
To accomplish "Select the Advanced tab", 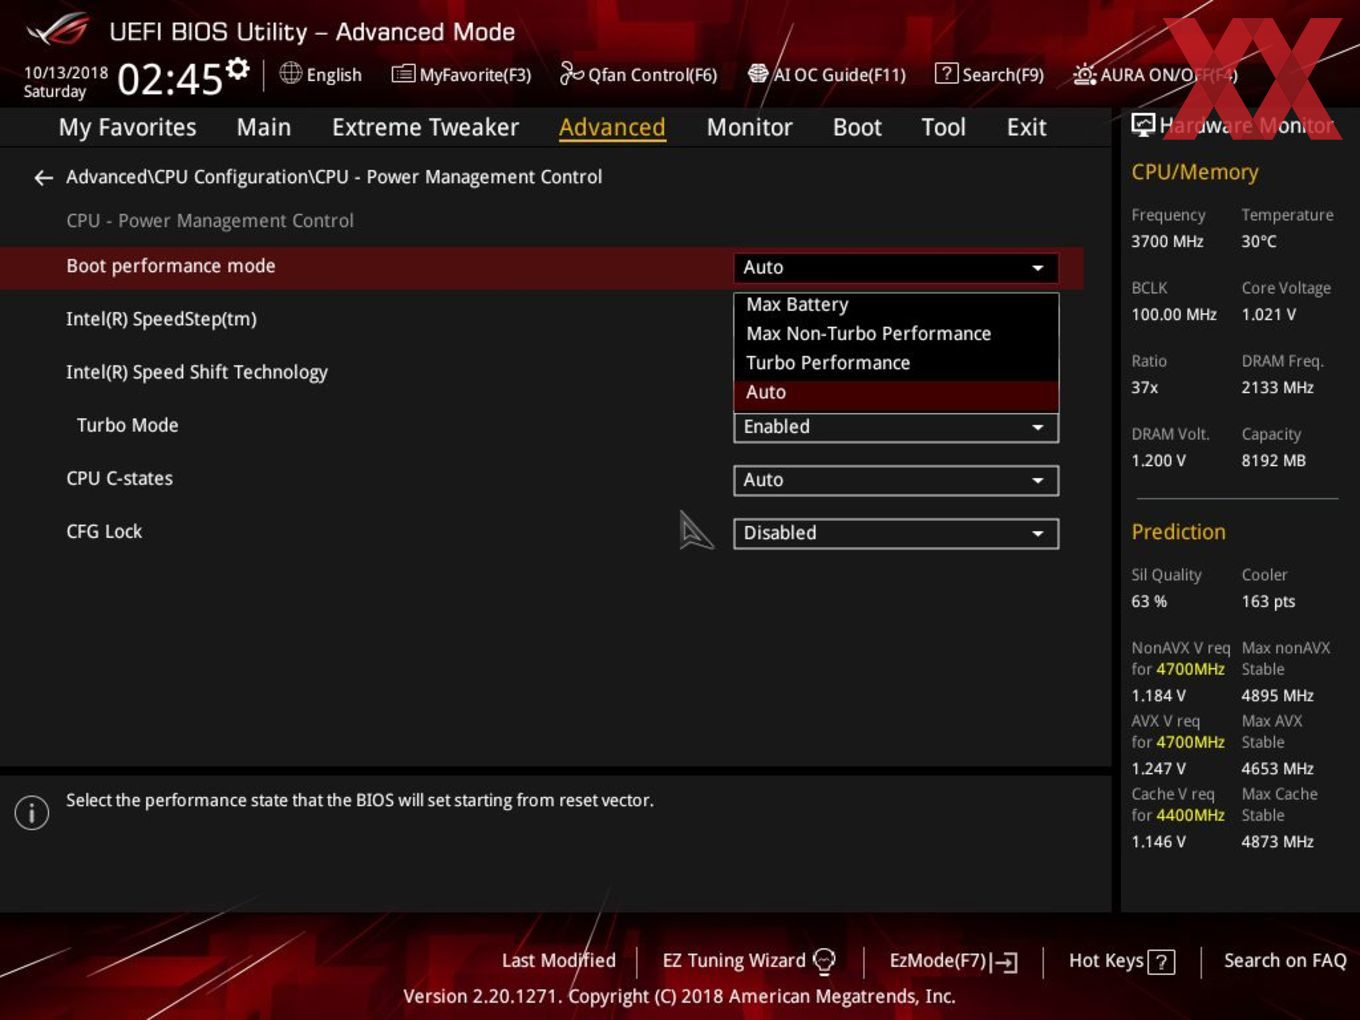I will (x=612, y=128).
